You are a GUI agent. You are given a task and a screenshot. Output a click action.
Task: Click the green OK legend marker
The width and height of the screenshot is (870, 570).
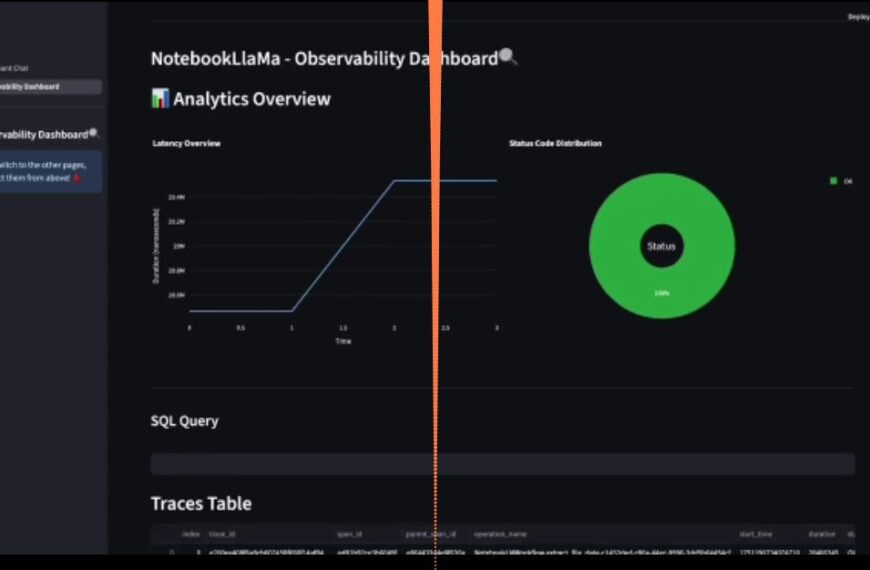point(833,181)
